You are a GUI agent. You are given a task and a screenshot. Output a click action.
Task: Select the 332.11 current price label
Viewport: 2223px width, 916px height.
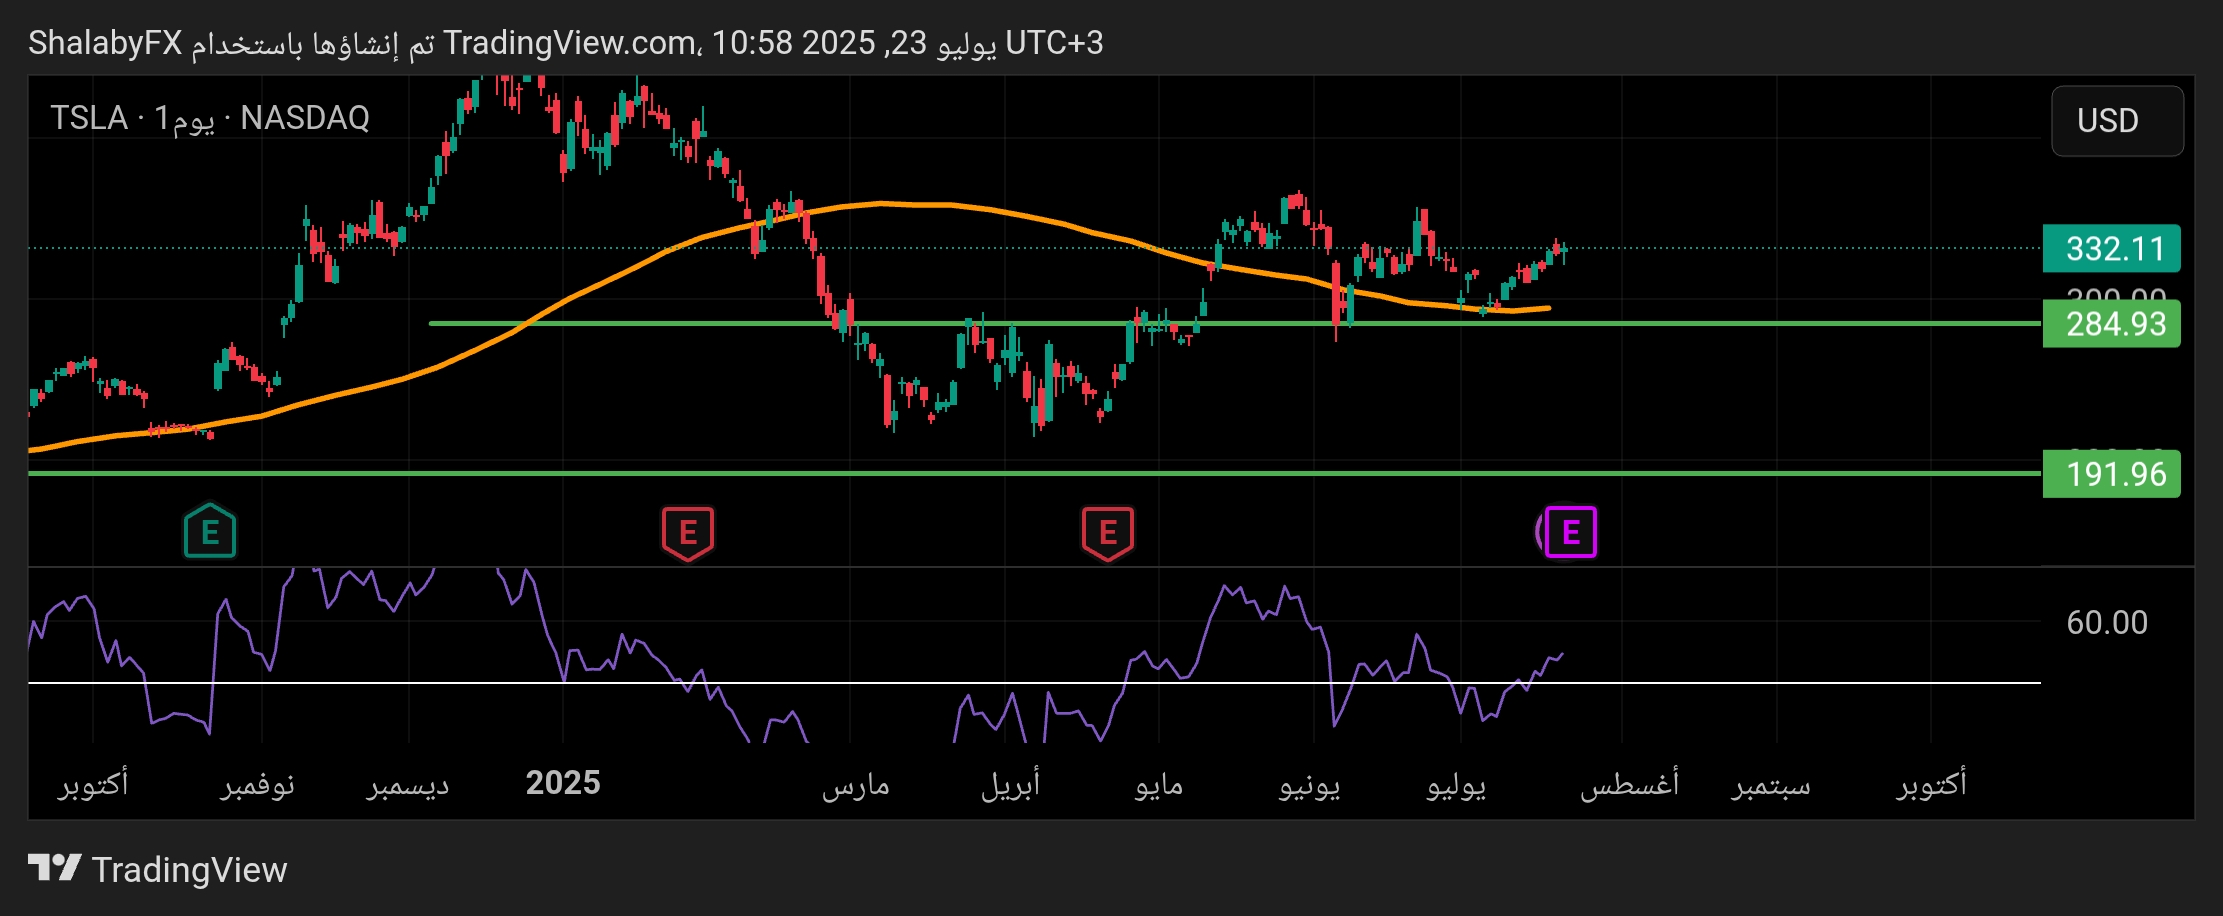tap(2111, 249)
